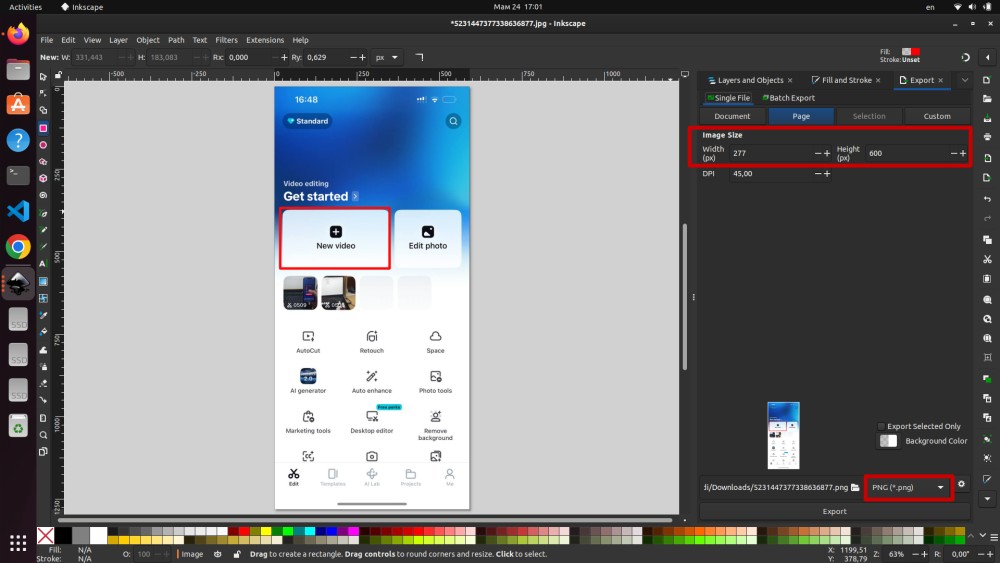Switch to Single File export mode

point(728,98)
